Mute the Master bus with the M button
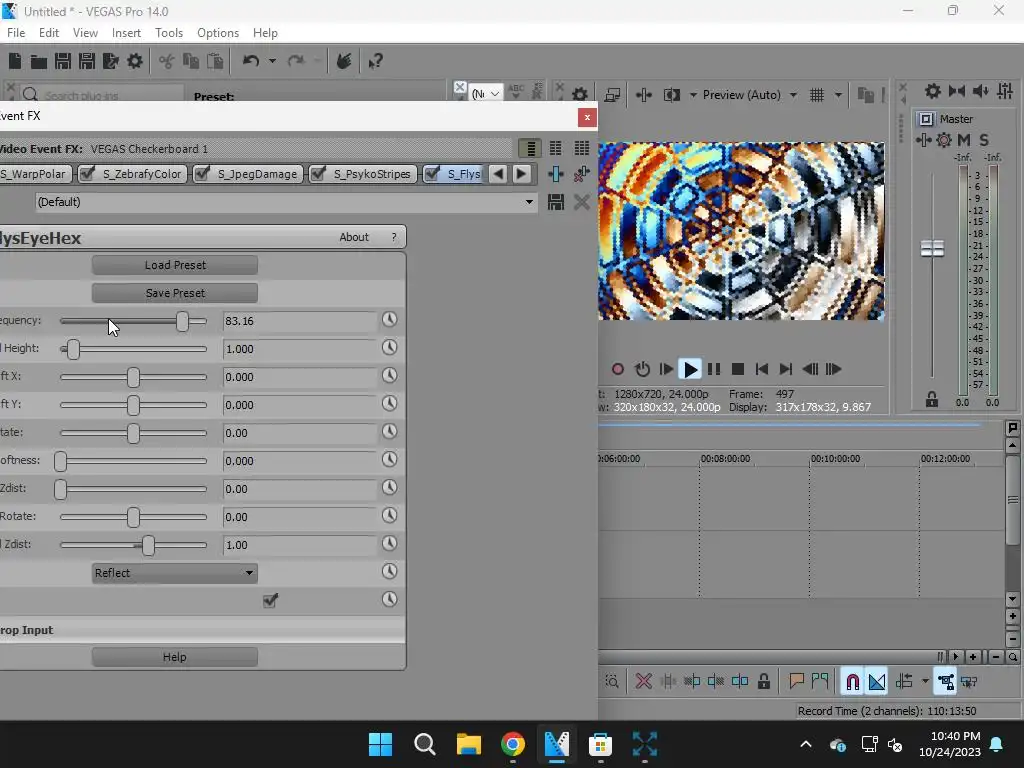Viewport: 1024px width, 768px height. (x=964, y=140)
